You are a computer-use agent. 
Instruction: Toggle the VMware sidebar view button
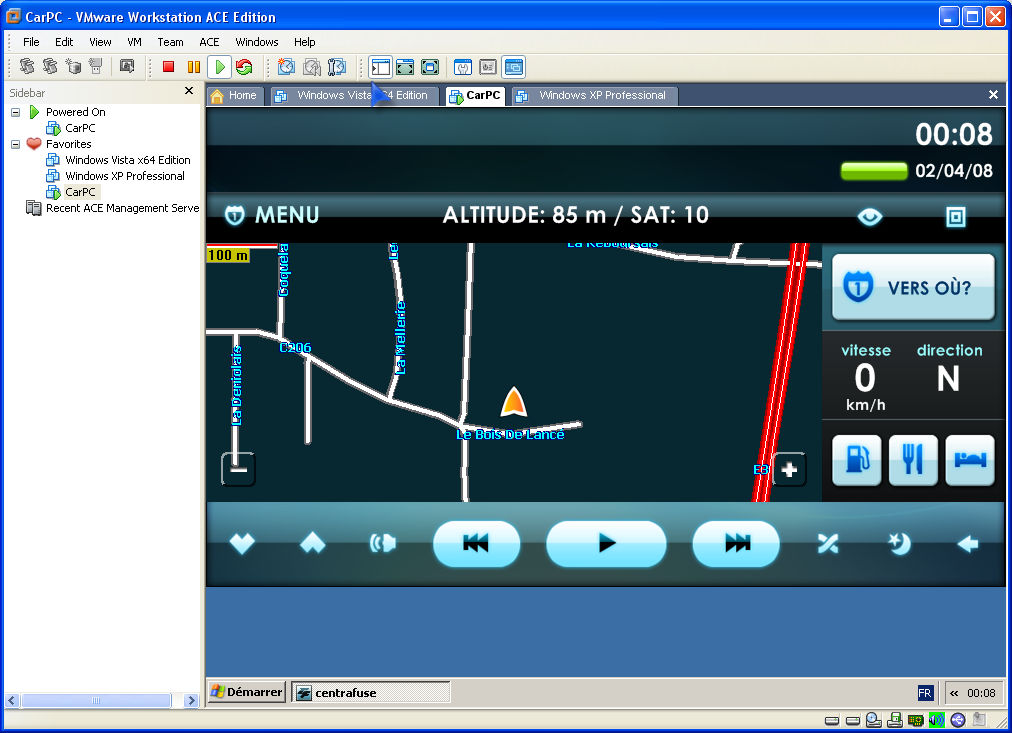tap(380, 67)
